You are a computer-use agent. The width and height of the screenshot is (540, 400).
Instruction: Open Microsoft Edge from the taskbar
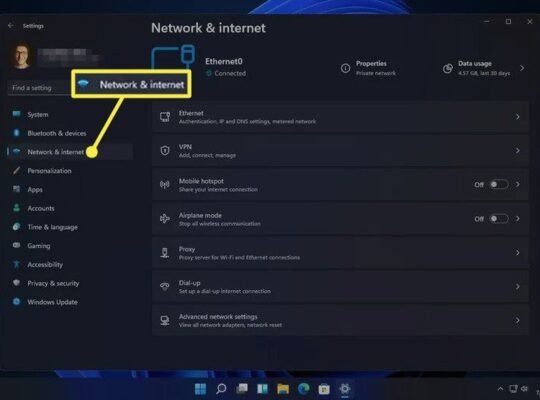[303, 389]
